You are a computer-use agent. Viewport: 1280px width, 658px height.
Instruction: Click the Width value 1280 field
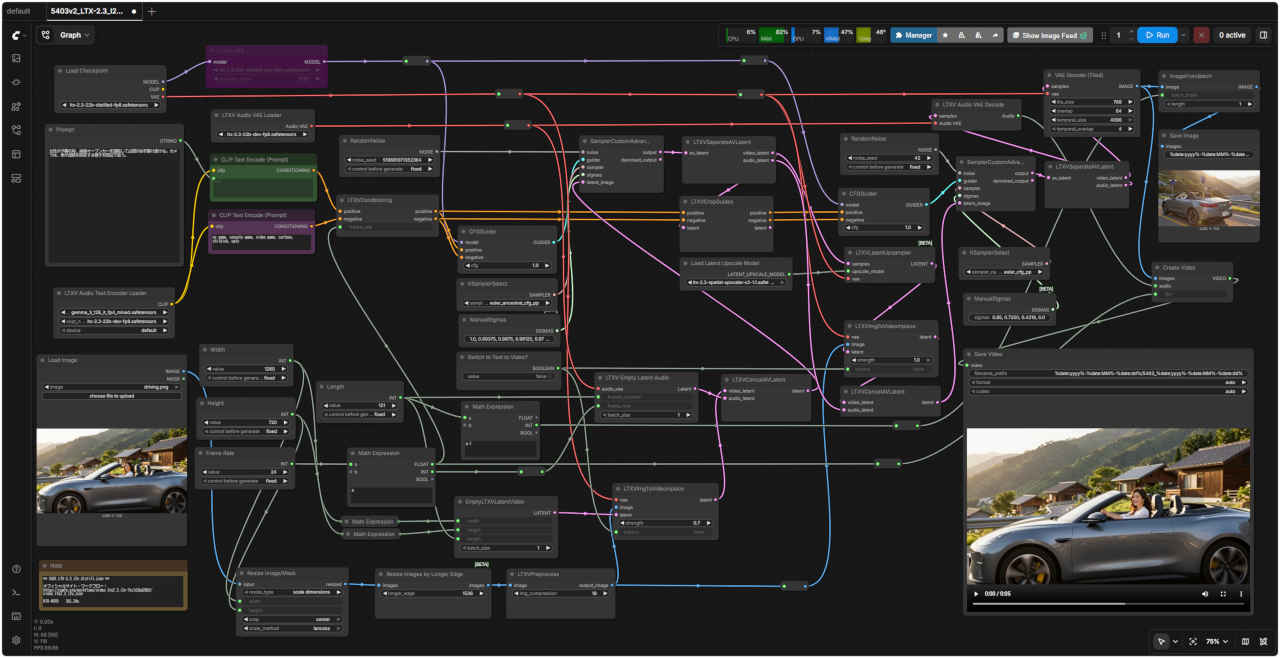pyautogui.click(x=245, y=368)
